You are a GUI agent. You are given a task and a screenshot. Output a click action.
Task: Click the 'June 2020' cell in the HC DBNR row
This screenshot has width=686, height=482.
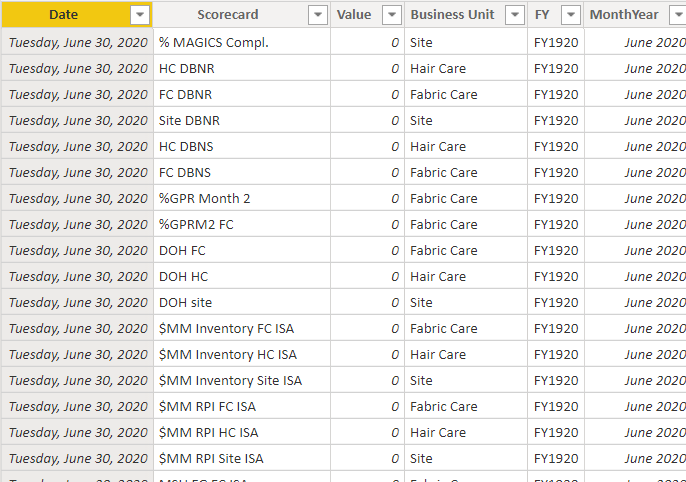635,69
